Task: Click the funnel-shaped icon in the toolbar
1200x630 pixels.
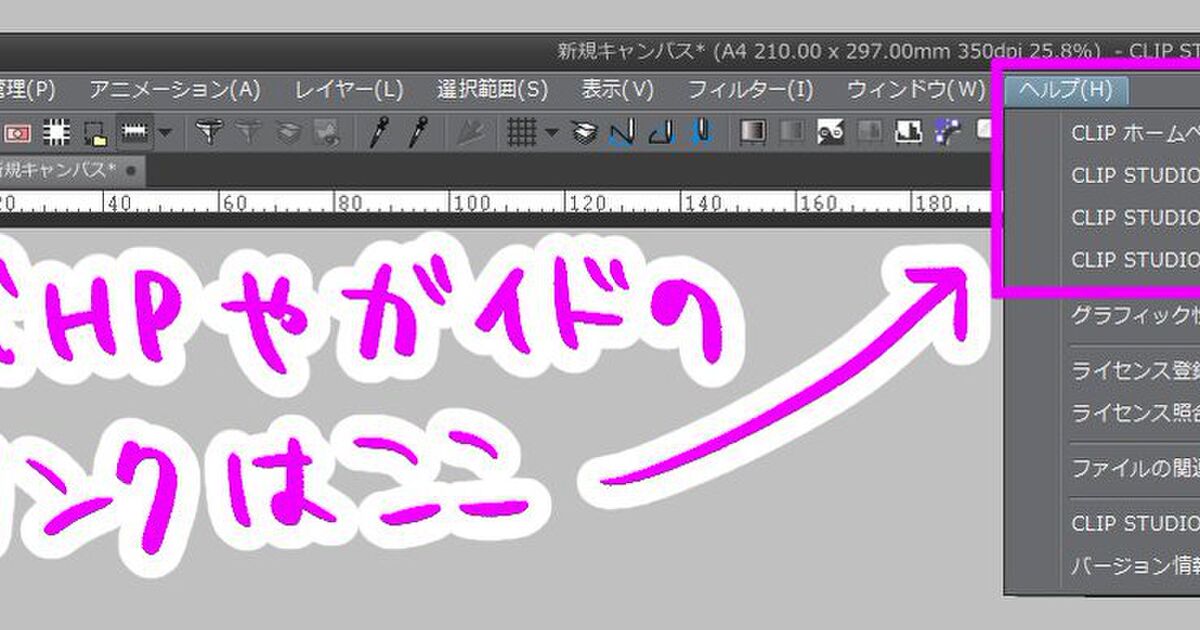Action: point(208,132)
